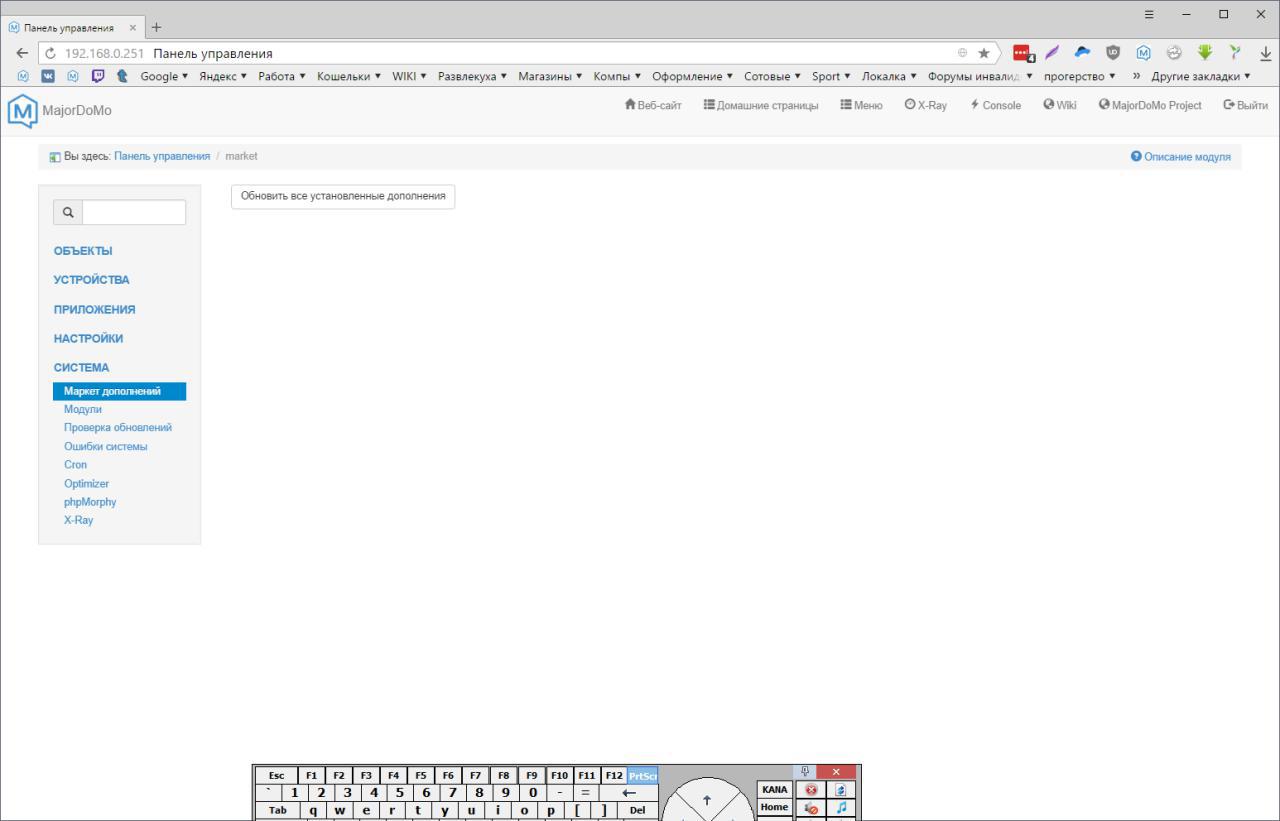Open Другие закладки bookmarks dropdown
This screenshot has width=1280, height=821.
[x=1201, y=76]
